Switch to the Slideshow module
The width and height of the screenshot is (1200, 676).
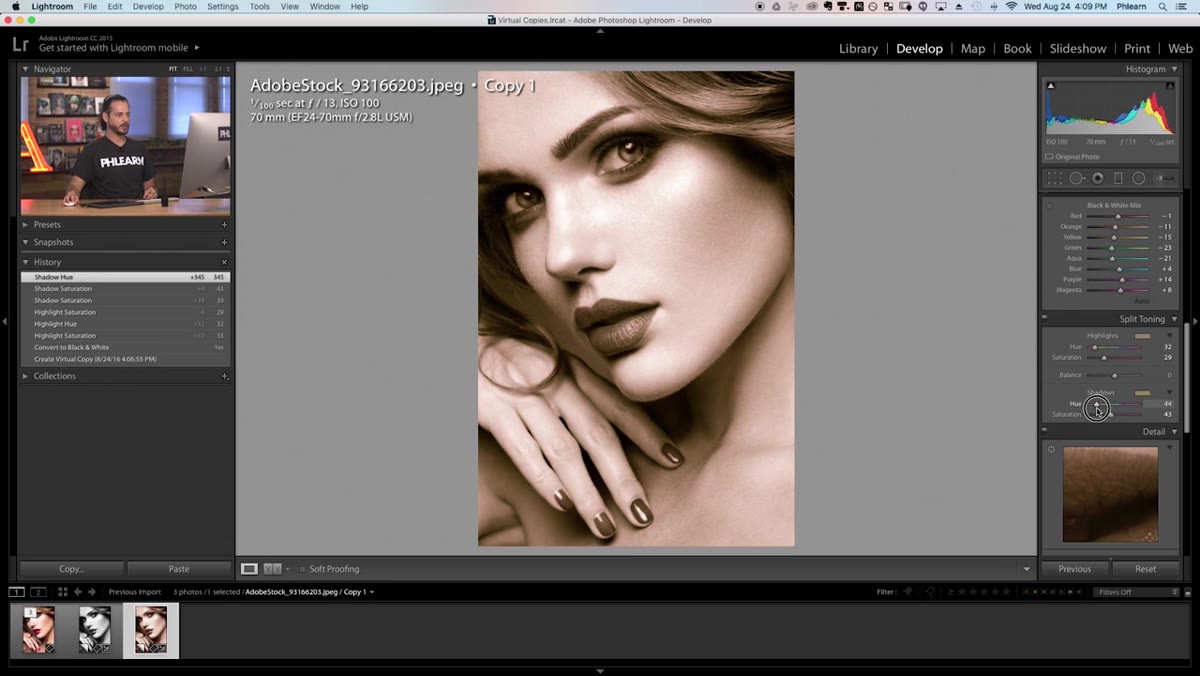[x=1078, y=48]
